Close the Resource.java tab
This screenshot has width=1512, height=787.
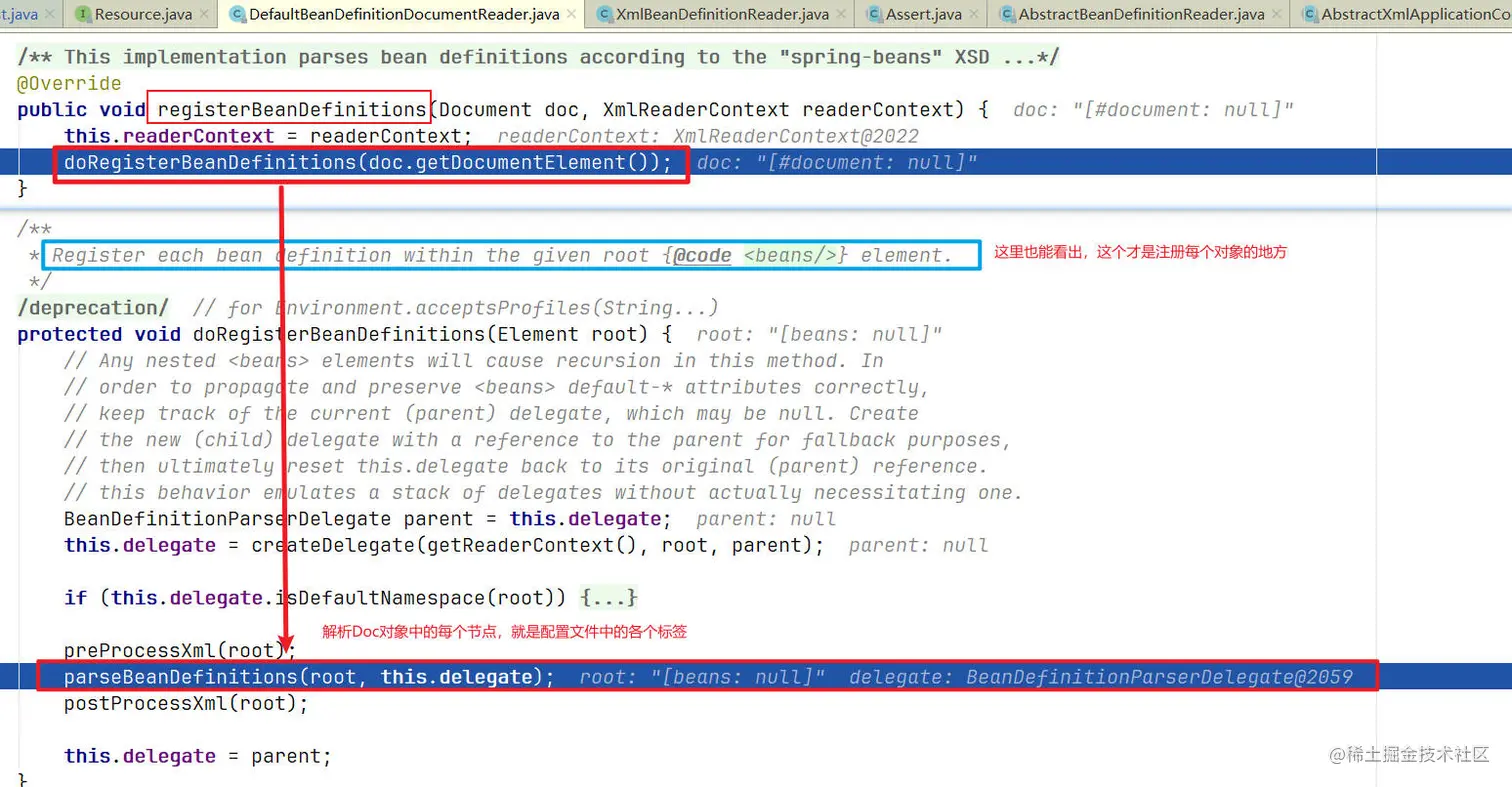[x=203, y=15]
